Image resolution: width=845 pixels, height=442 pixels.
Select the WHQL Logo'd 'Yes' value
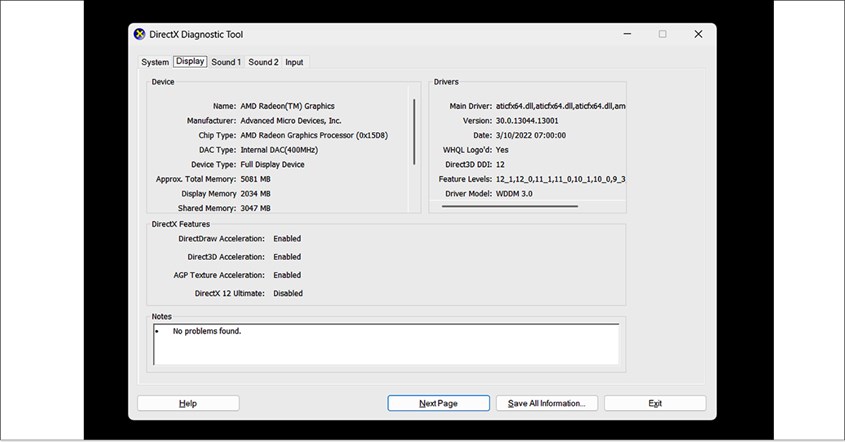(x=502, y=150)
